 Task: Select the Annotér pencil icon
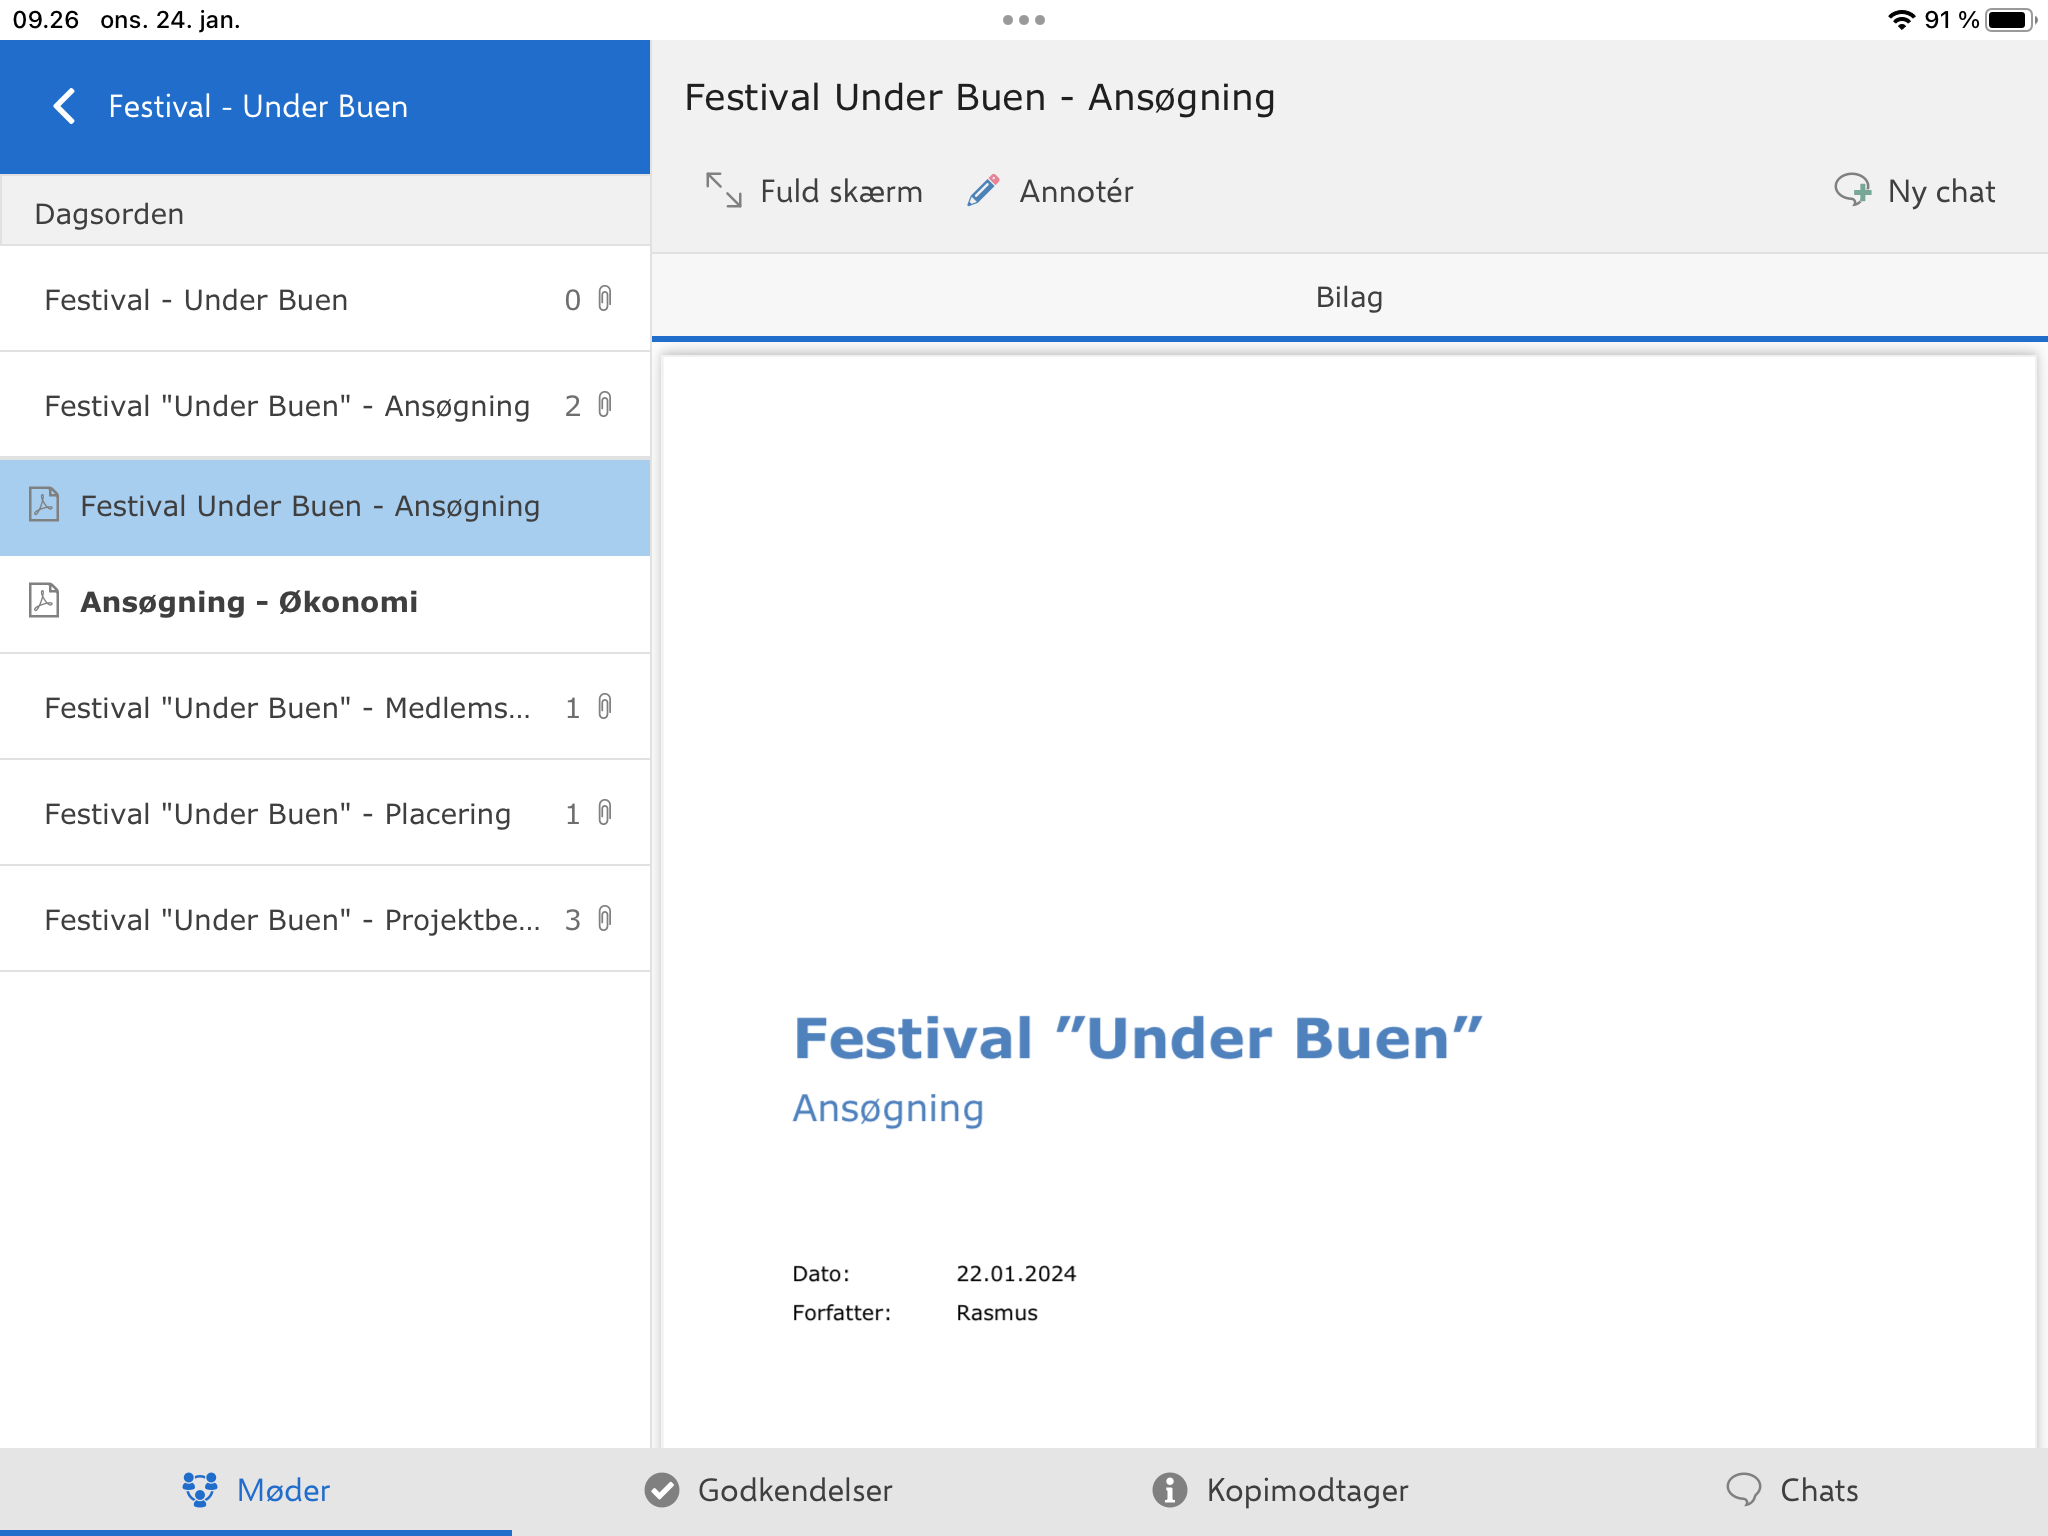tap(983, 190)
